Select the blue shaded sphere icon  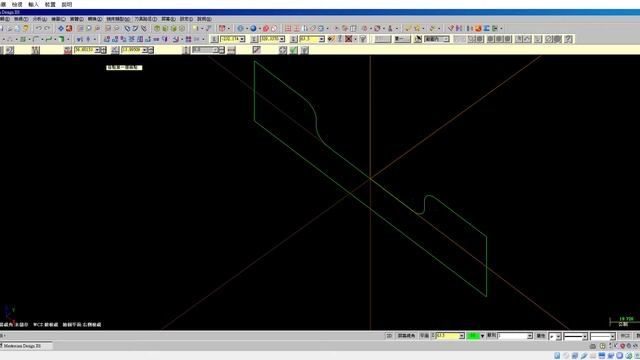coord(253,28)
